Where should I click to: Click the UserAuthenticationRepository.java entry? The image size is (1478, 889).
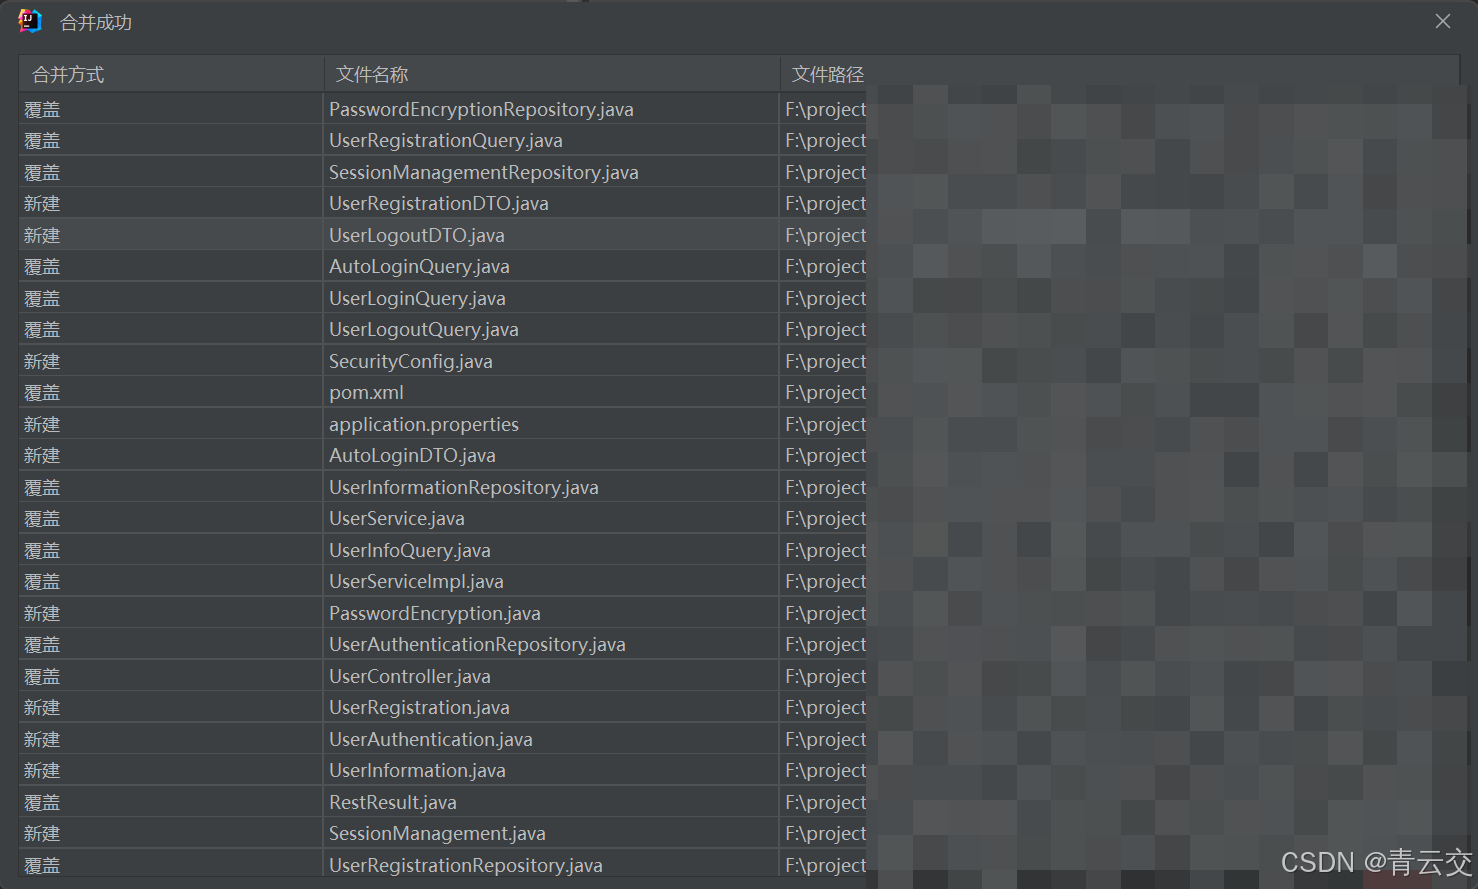pos(477,645)
